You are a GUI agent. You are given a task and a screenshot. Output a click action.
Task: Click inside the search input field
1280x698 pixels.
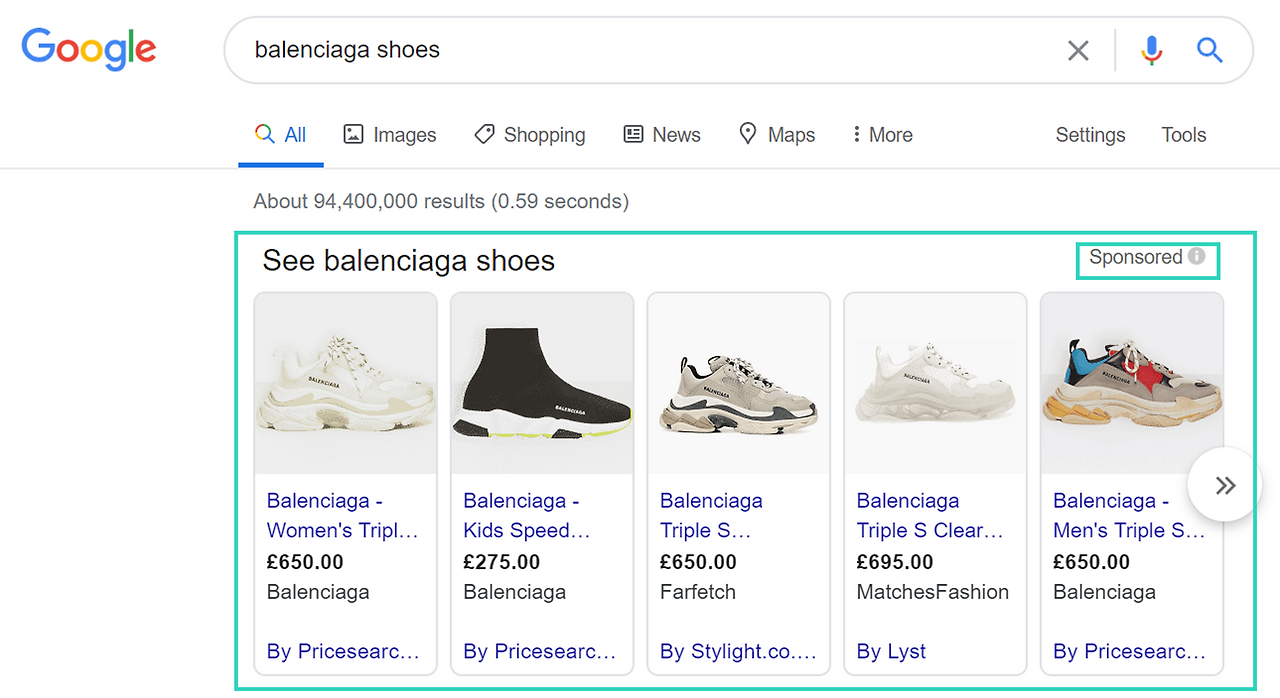[x=600, y=50]
